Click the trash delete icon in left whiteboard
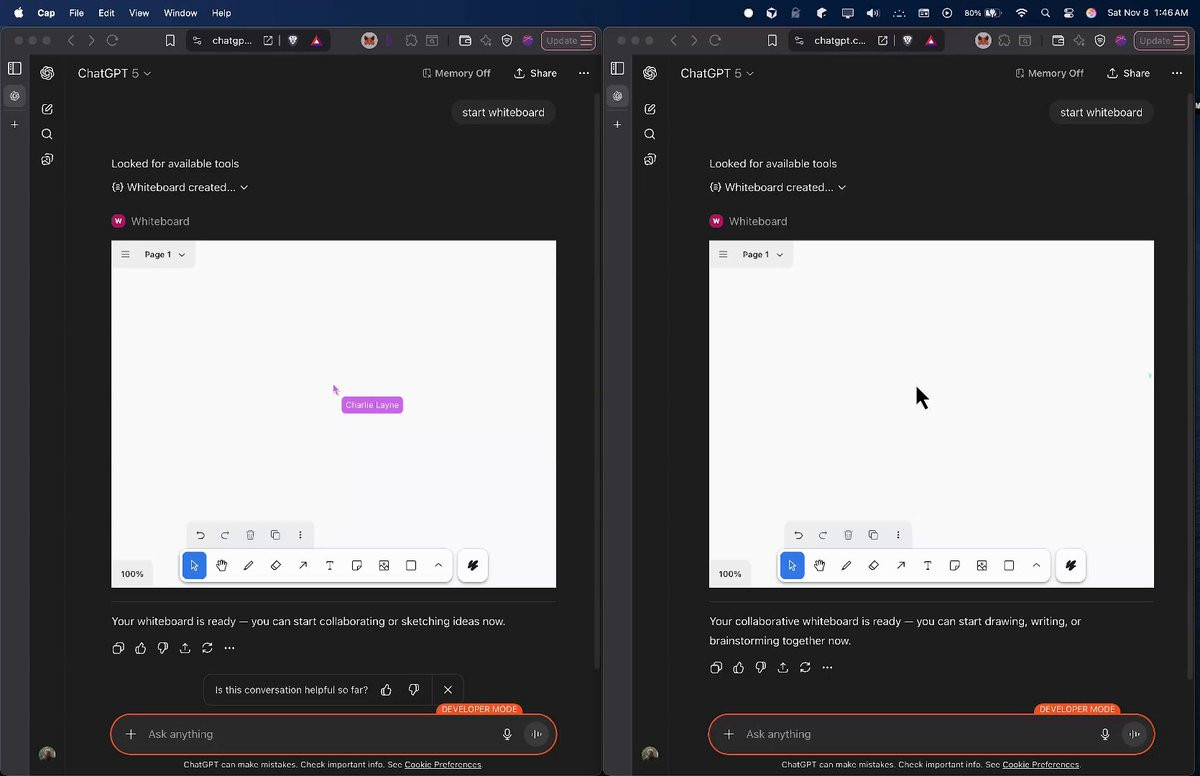This screenshot has height=776, width=1200. click(x=250, y=535)
